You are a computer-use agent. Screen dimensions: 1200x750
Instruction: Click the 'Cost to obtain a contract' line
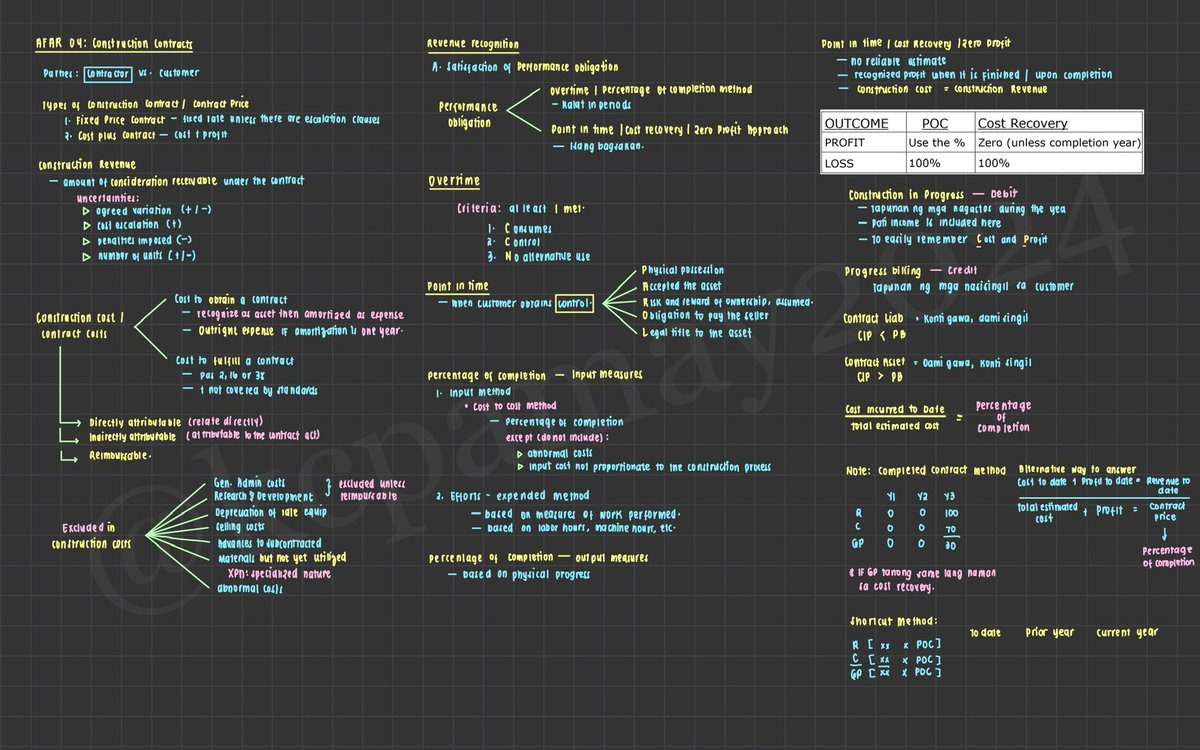pos(230,300)
